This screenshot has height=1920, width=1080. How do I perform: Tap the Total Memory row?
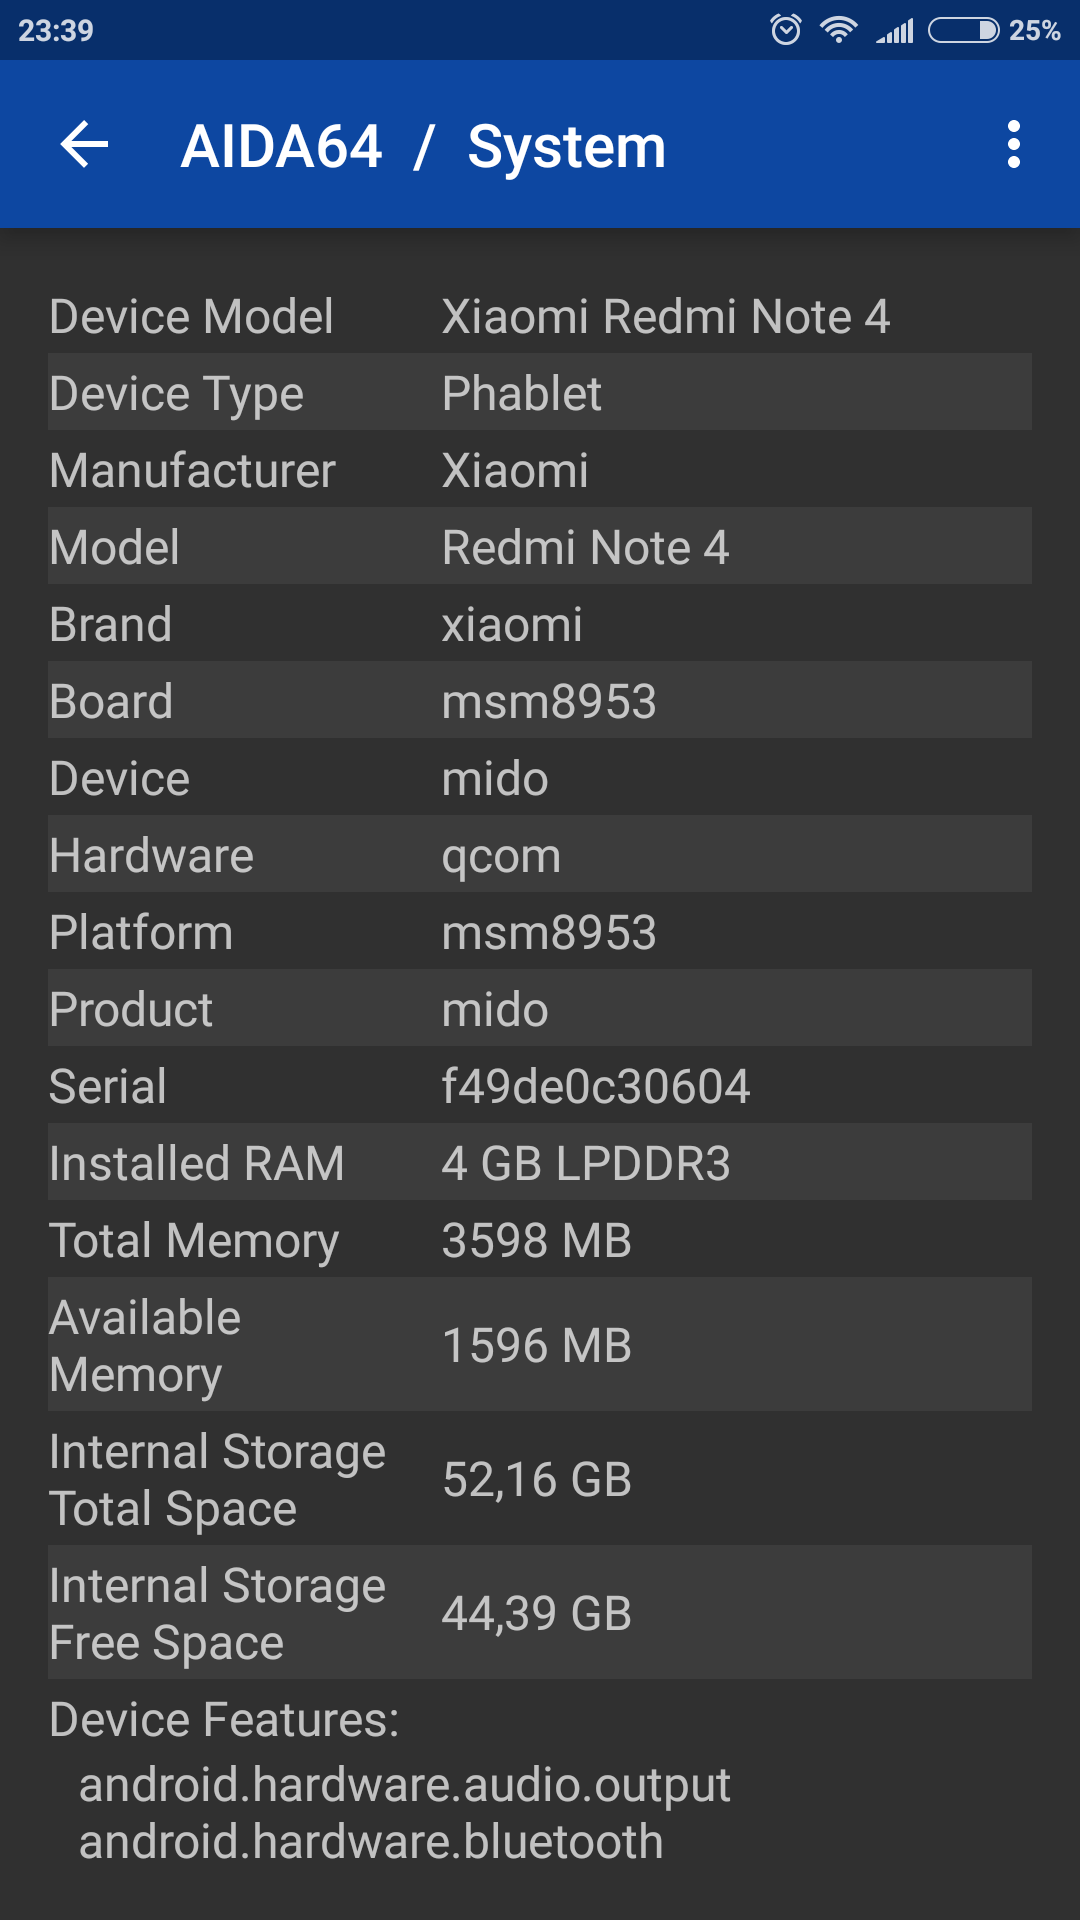540,1240
